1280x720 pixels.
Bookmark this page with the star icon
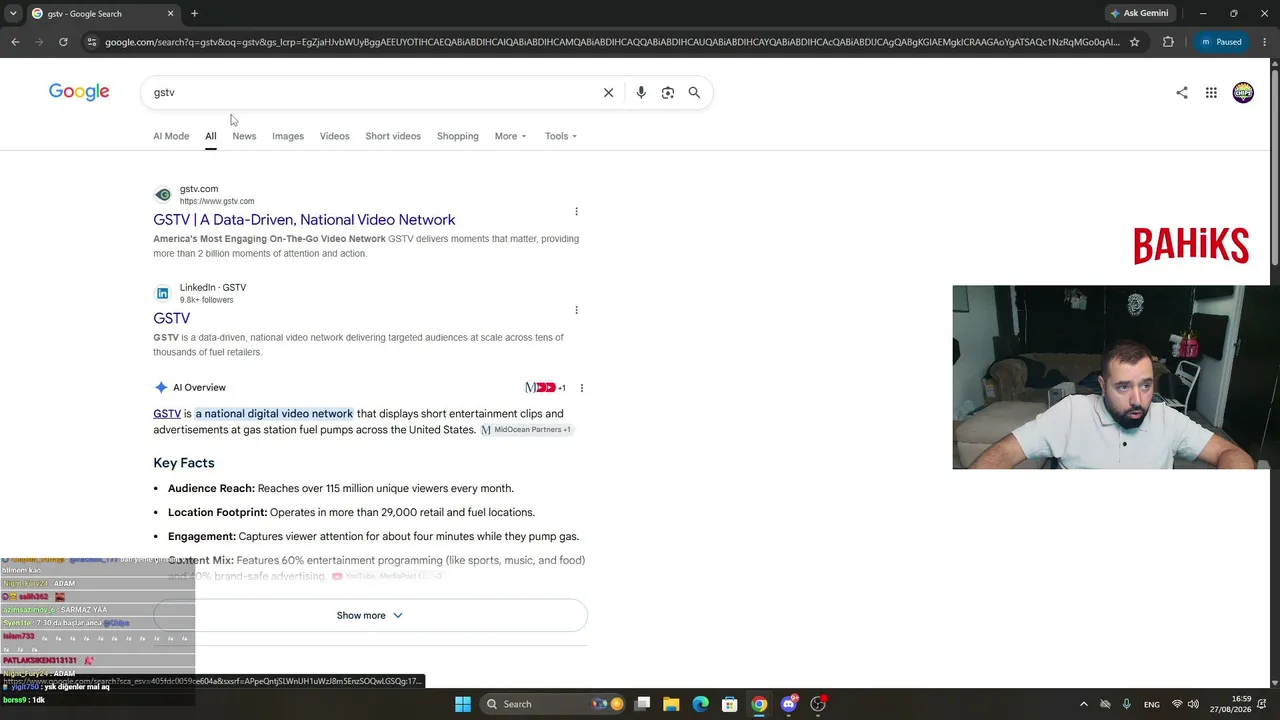(x=1134, y=42)
